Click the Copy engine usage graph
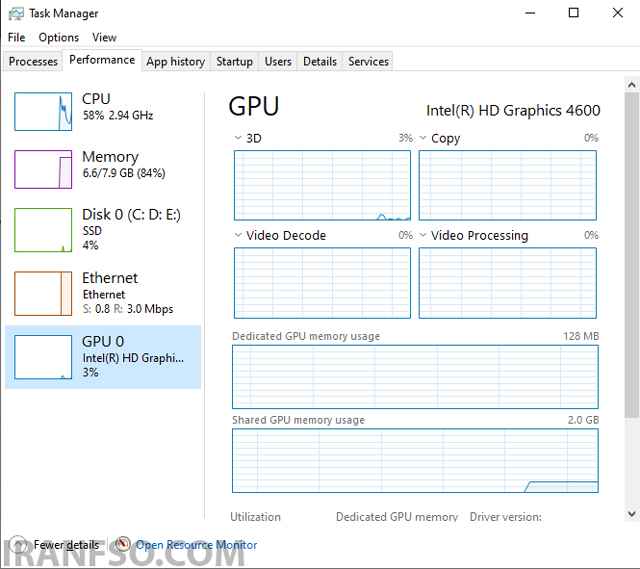 [507, 185]
